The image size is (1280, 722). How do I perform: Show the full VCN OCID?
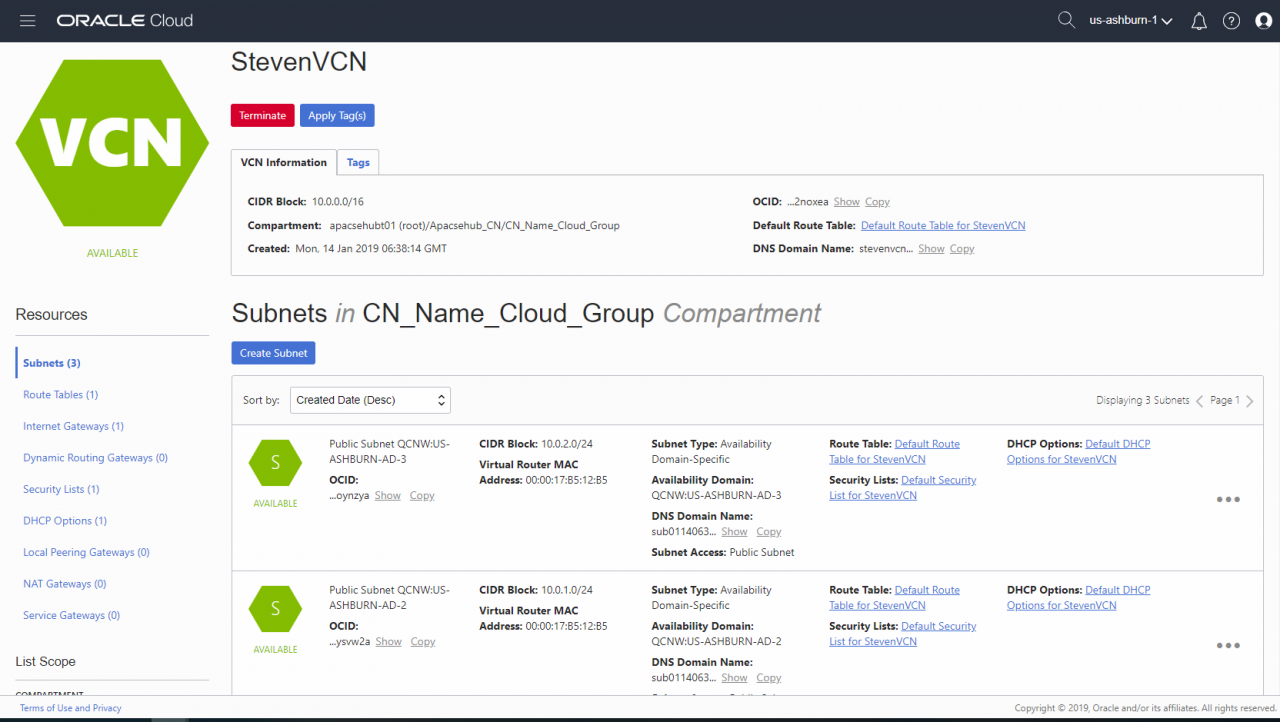[846, 201]
